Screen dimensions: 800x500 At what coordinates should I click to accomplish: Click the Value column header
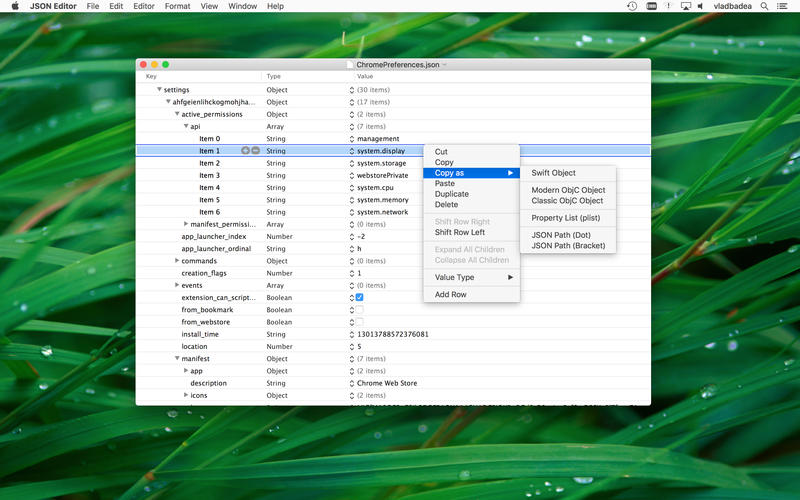[365, 76]
